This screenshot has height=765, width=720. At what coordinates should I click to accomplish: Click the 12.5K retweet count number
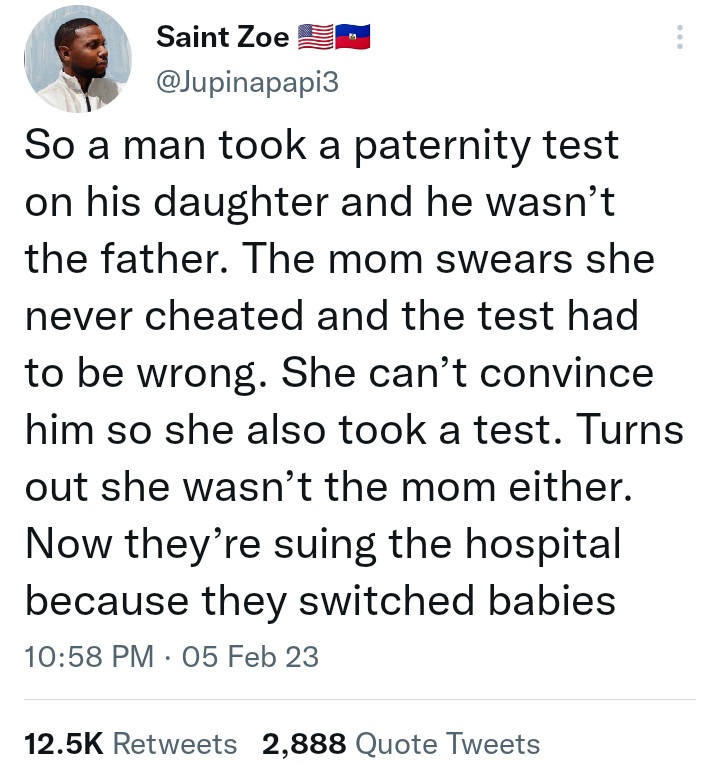tap(62, 744)
